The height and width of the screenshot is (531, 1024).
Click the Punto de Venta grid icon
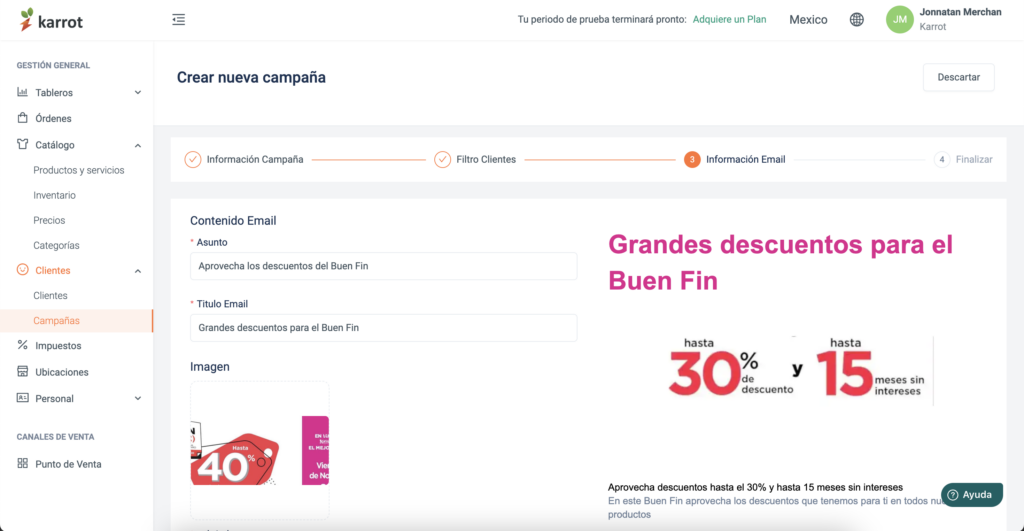[23, 463]
